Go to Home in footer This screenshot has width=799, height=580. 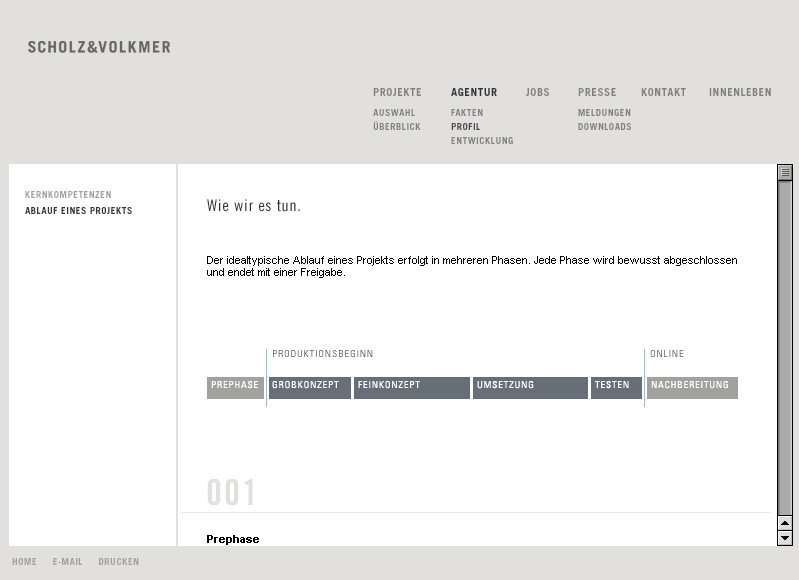coord(24,562)
